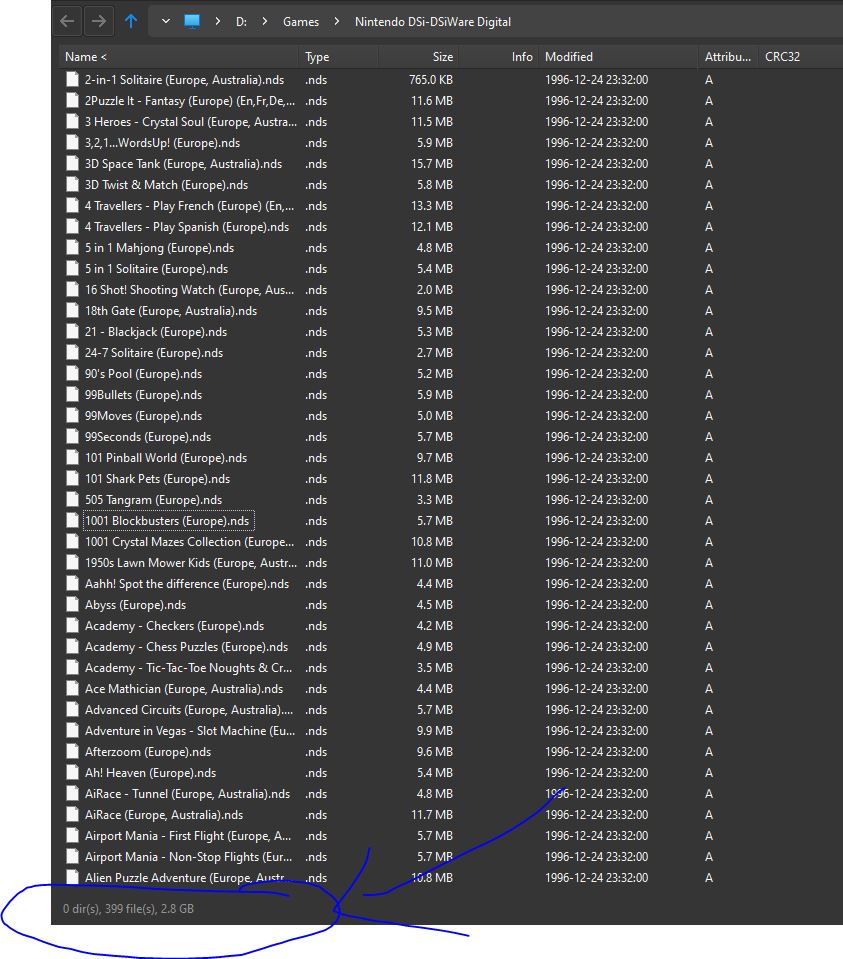Expand chevron after D: breadcrumb
This screenshot has width=843, height=959.
(x=265, y=21)
